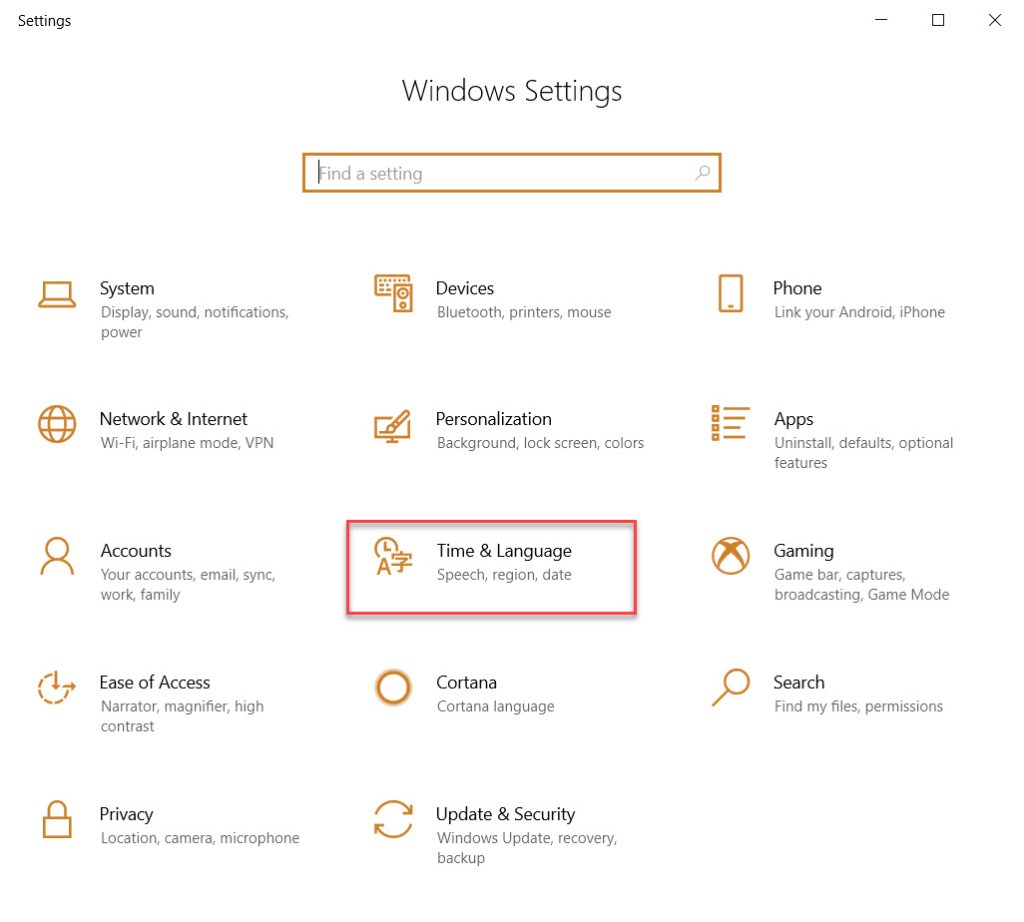Click the Accounts person icon
1024x922 pixels.
57,556
